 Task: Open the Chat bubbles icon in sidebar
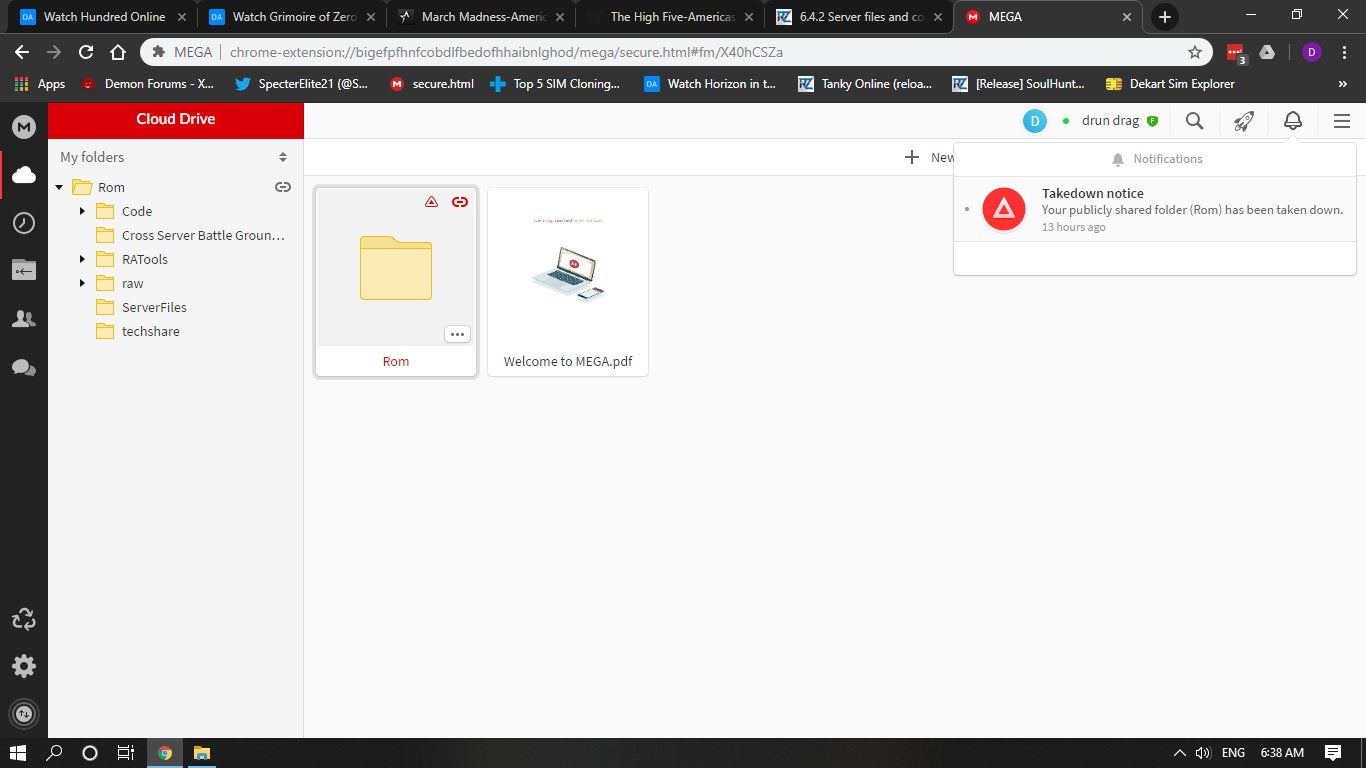[24, 368]
